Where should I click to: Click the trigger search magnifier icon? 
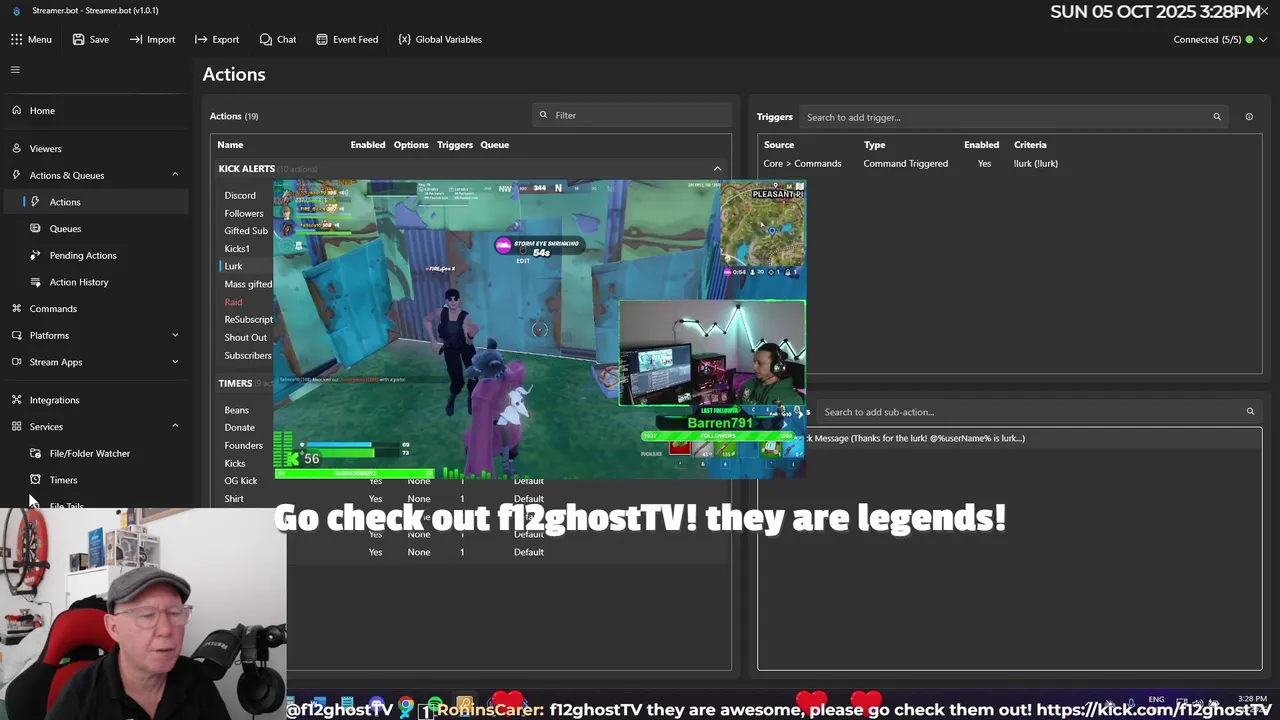[1217, 117]
